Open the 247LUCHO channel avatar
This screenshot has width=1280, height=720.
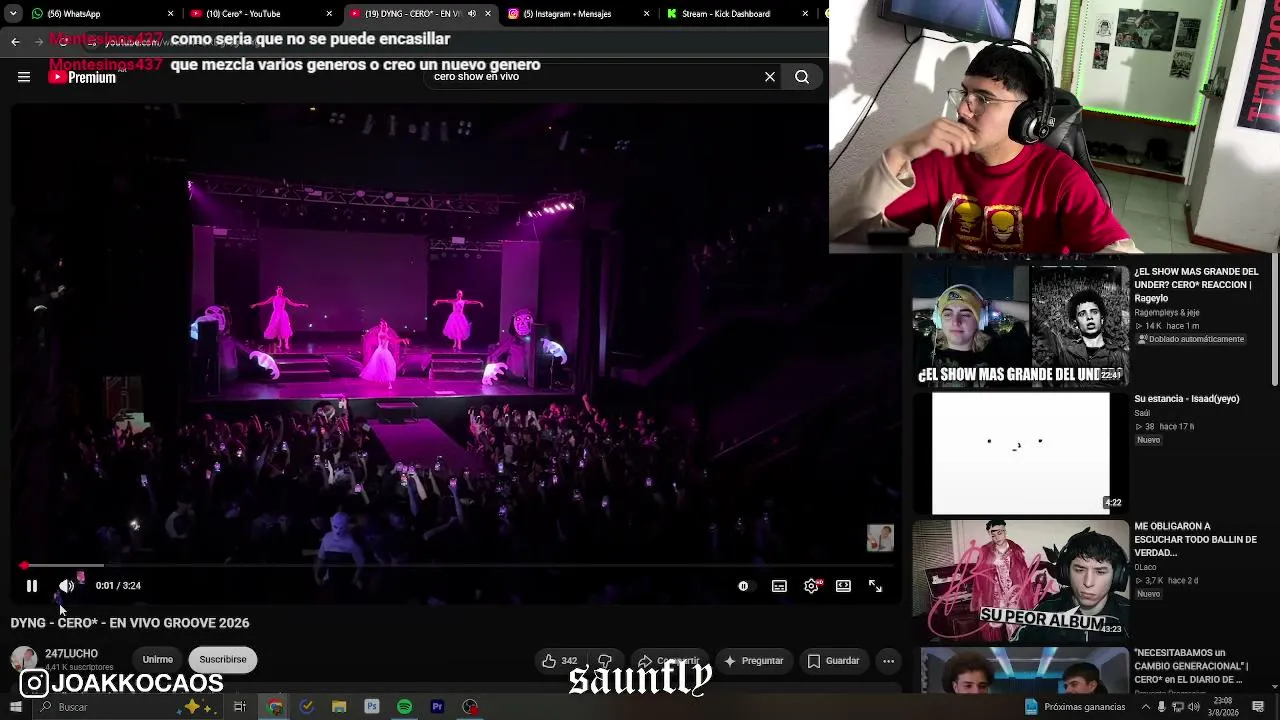[x=24, y=660]
